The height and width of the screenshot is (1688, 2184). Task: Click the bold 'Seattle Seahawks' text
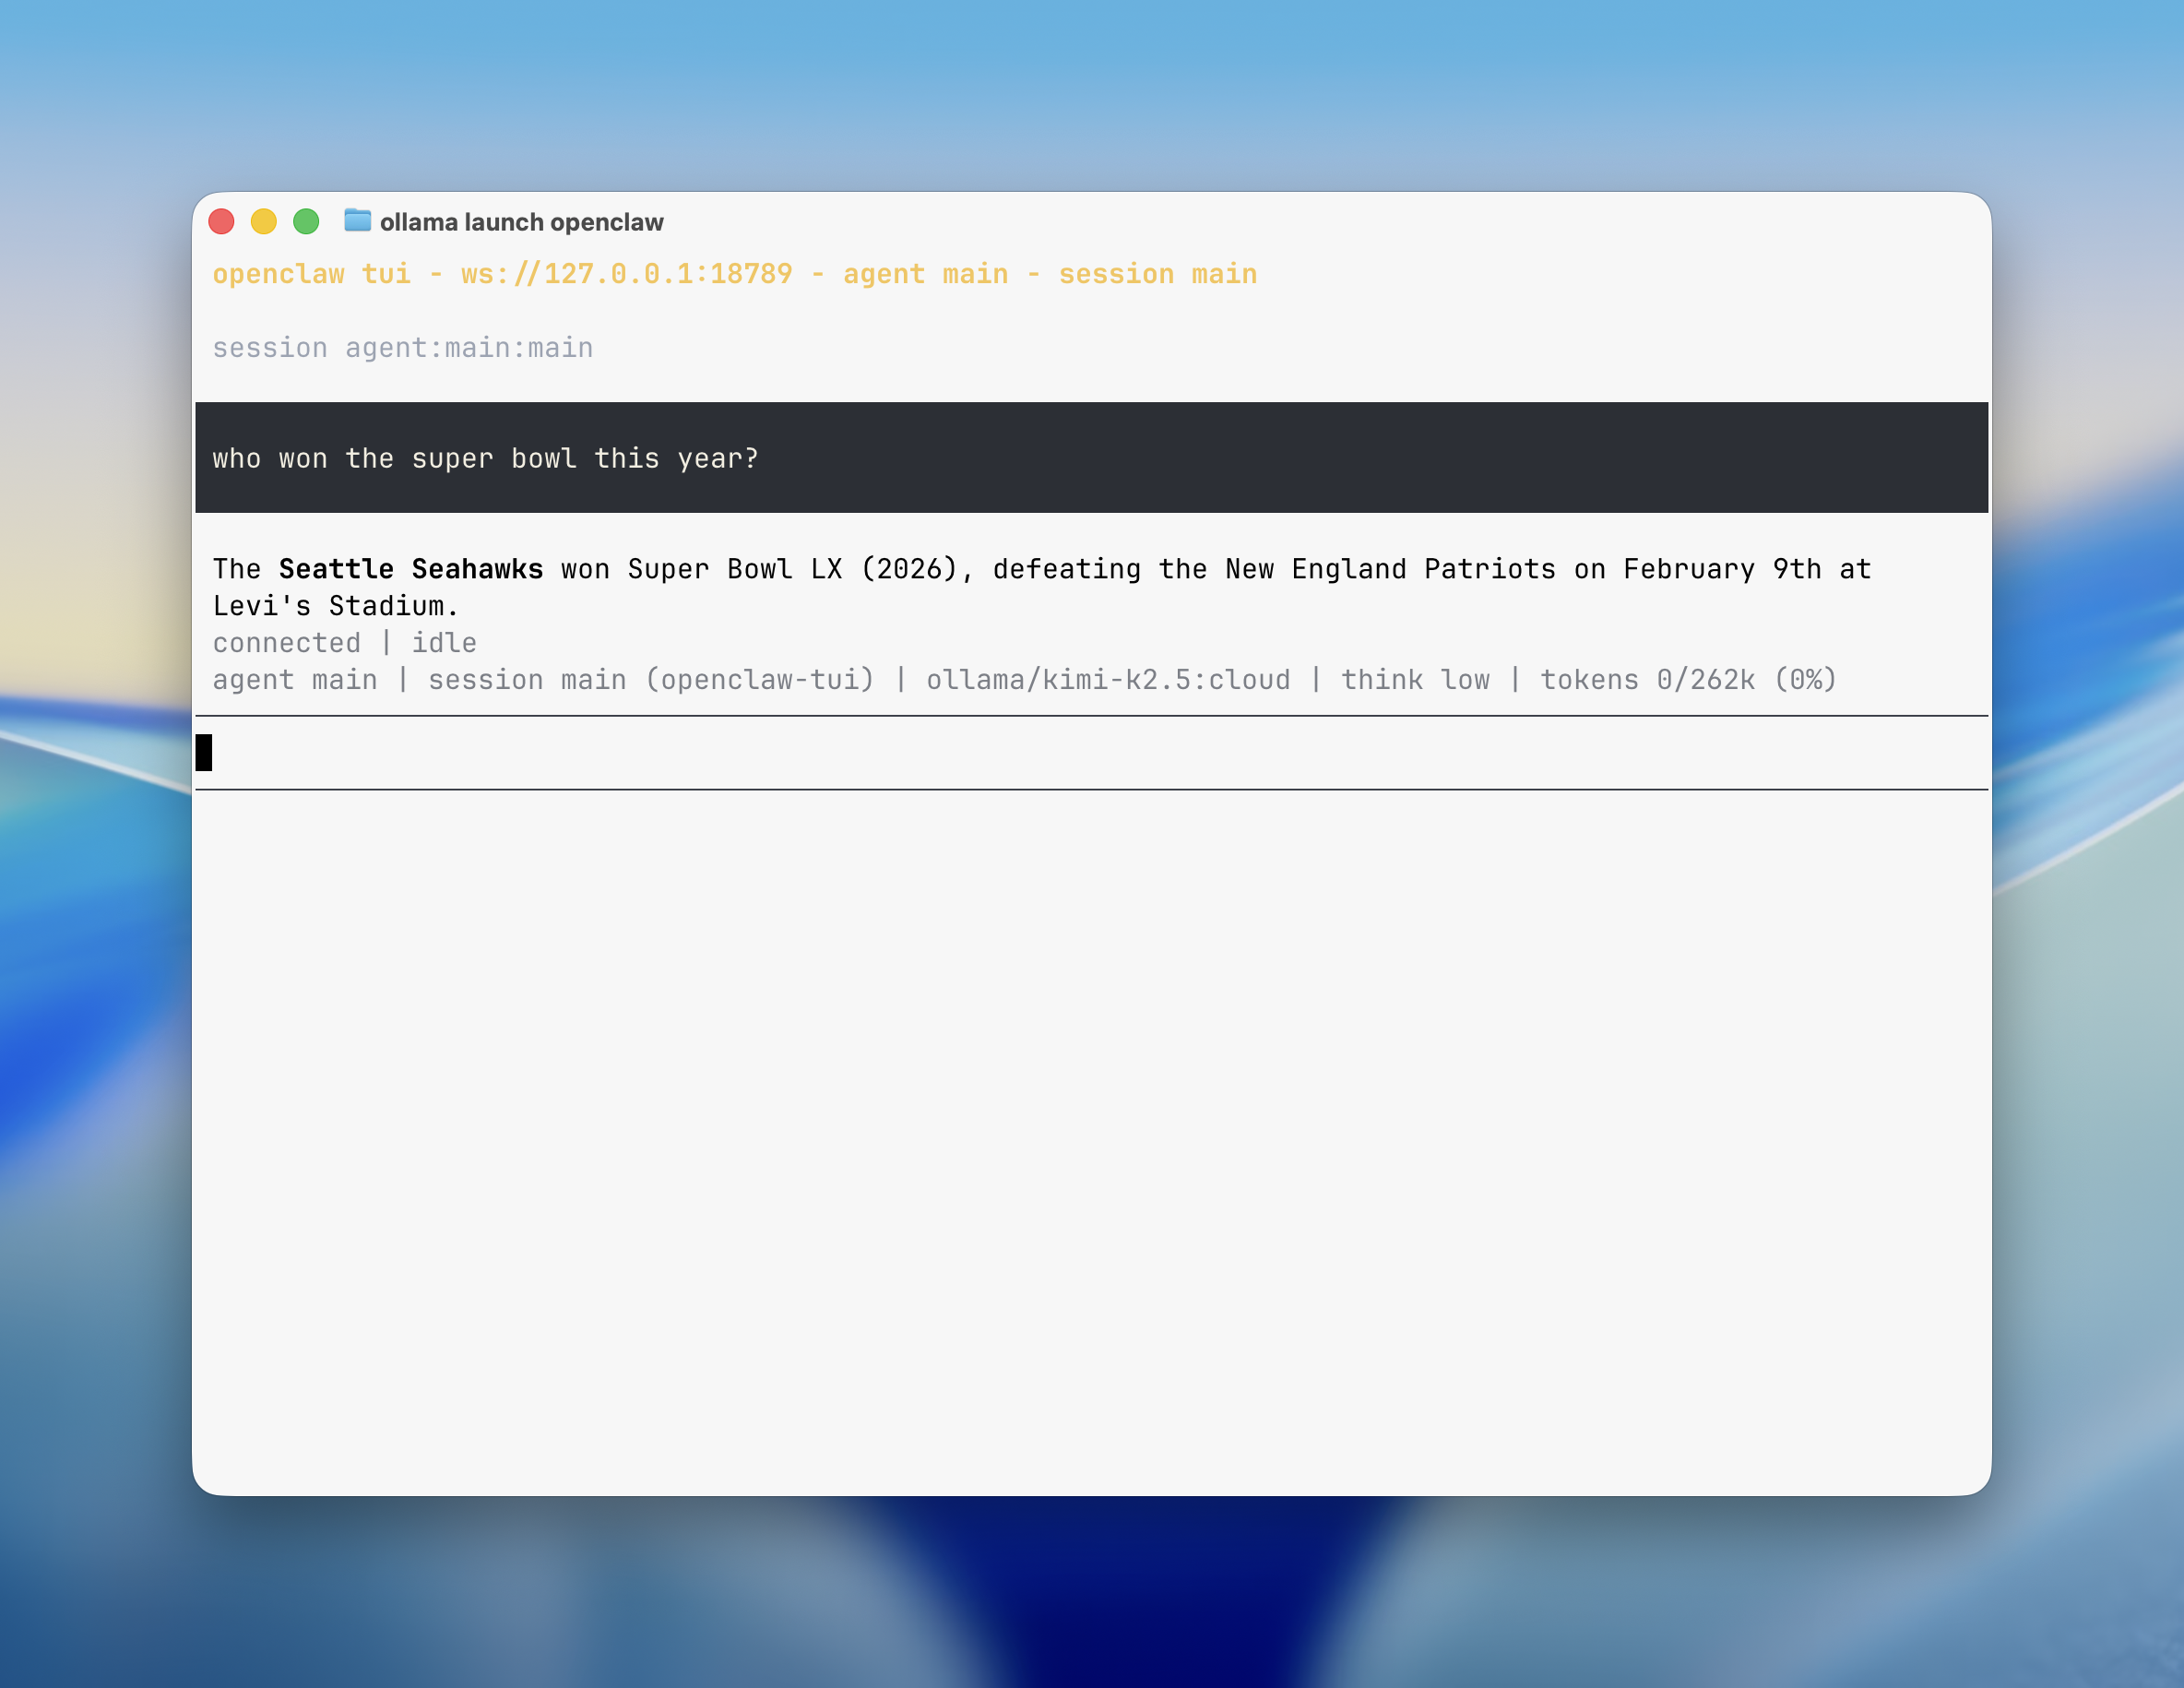pos(410,569)
